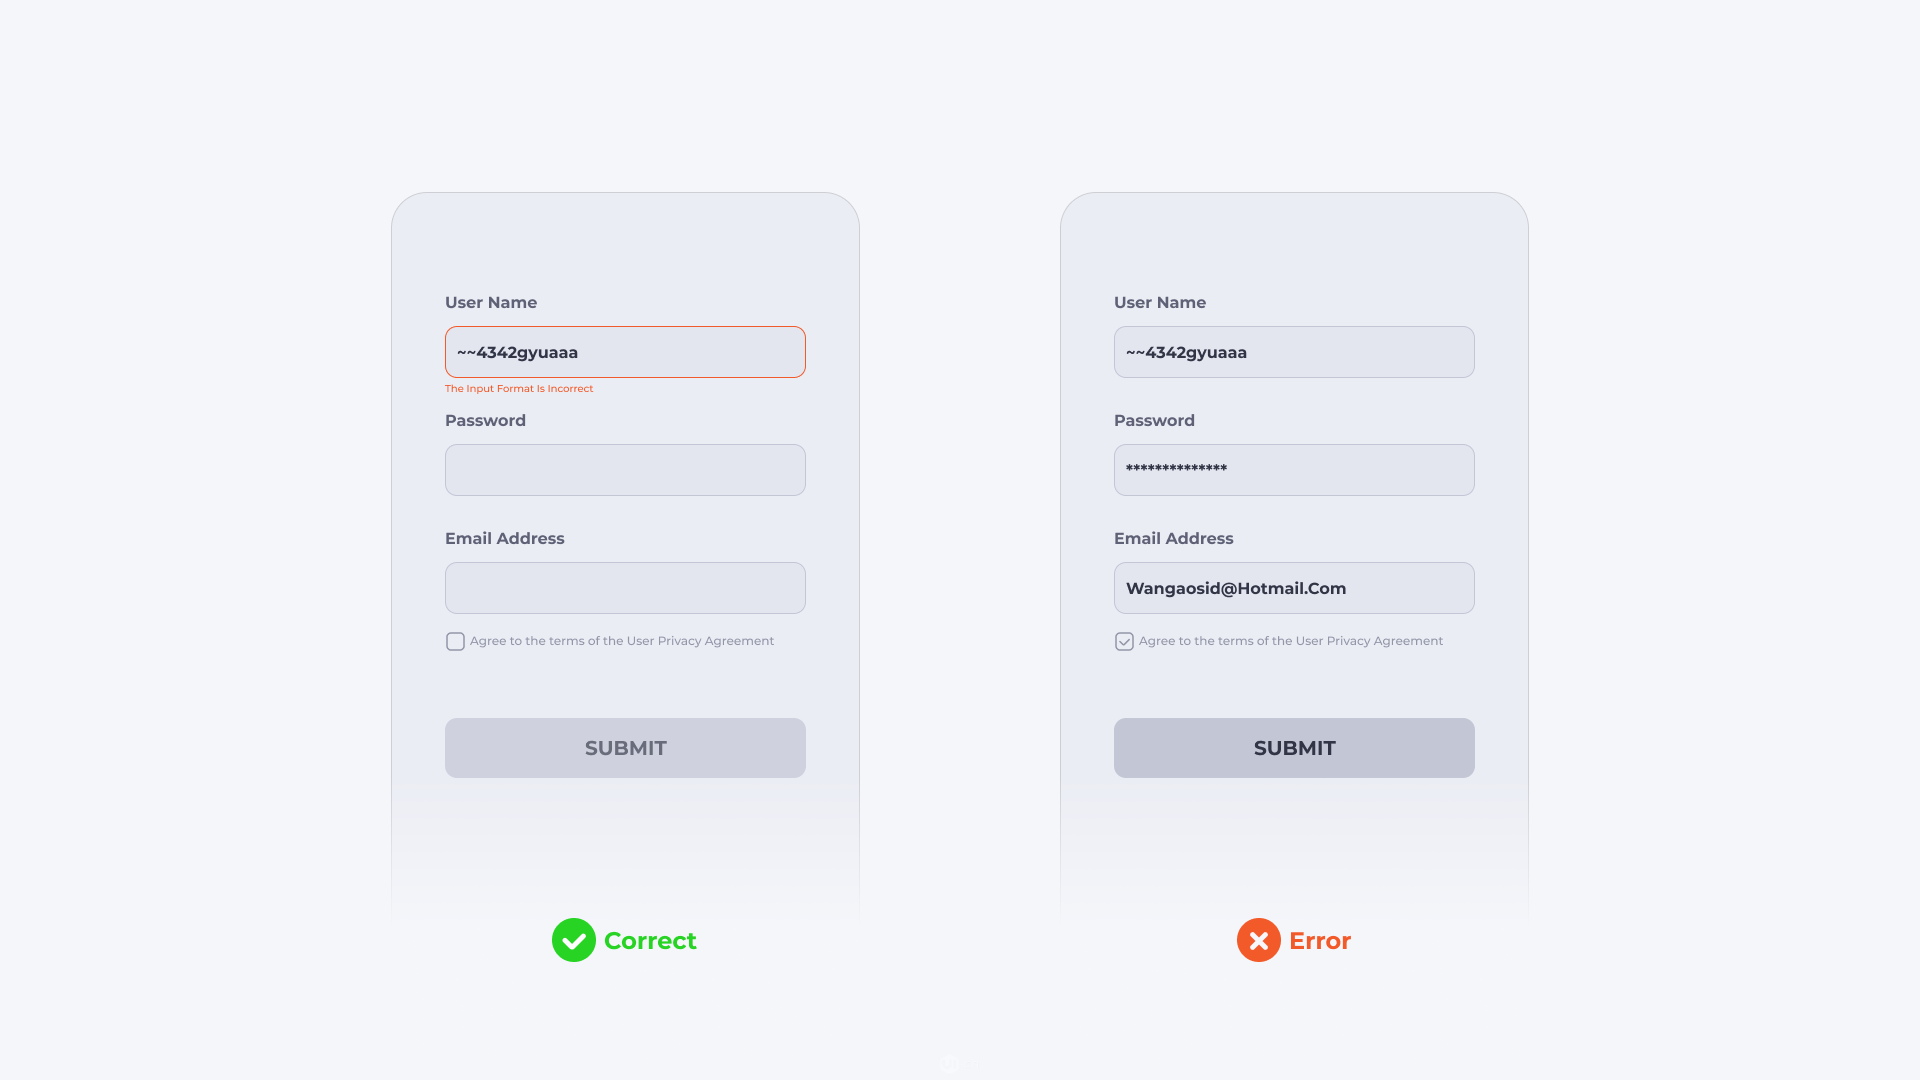This screenshot has width=1920, height=1080.
Task: Click the empty Email Address input field
Action: click(625, 588)
